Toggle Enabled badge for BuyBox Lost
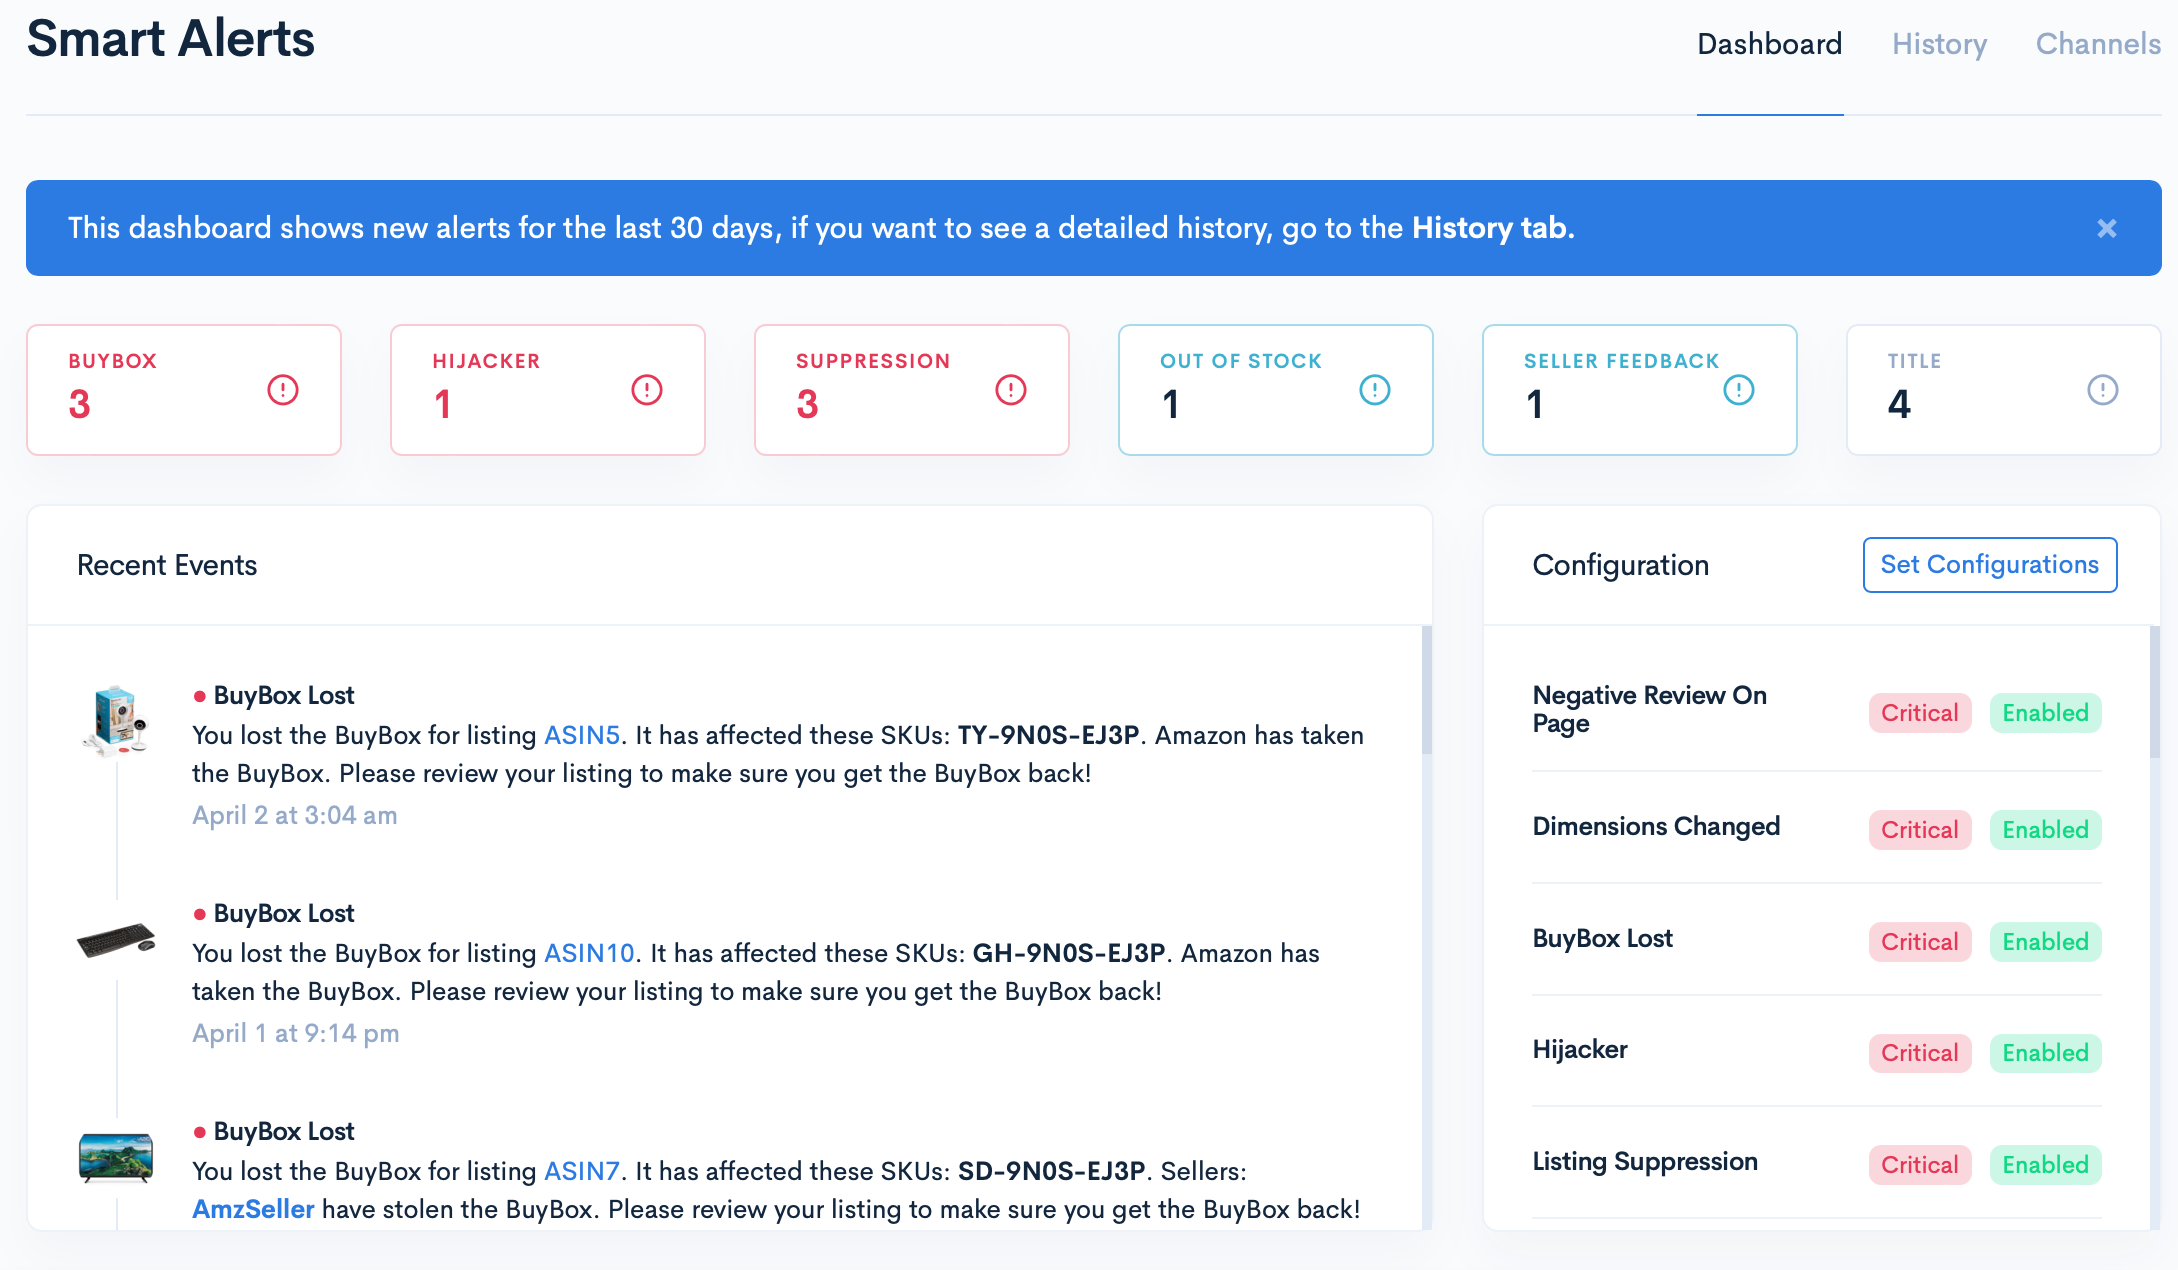 2045,942
